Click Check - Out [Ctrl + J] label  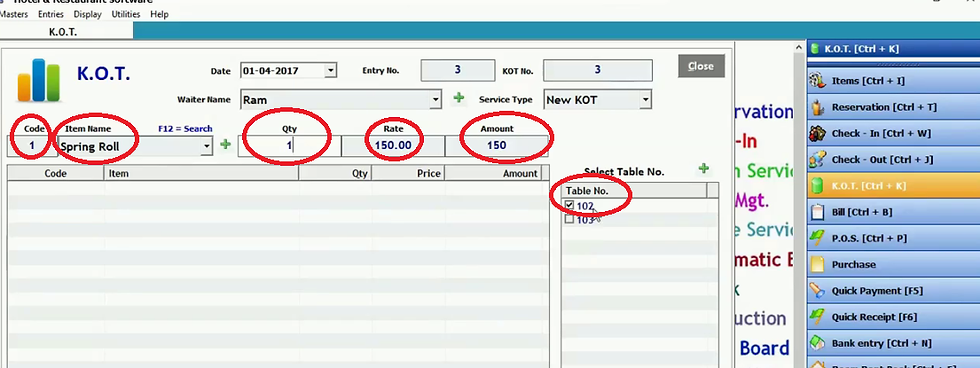(882, 159)
